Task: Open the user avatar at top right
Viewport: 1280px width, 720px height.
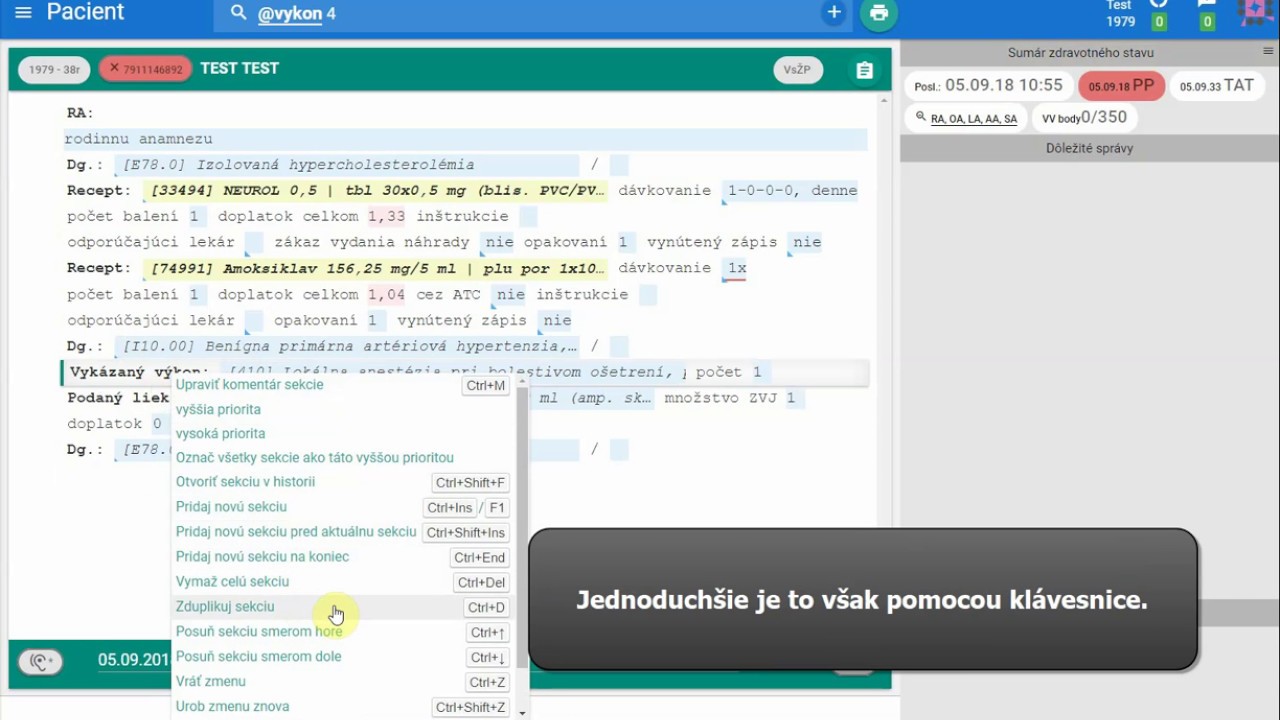Action: click(x=1256, y=13)
